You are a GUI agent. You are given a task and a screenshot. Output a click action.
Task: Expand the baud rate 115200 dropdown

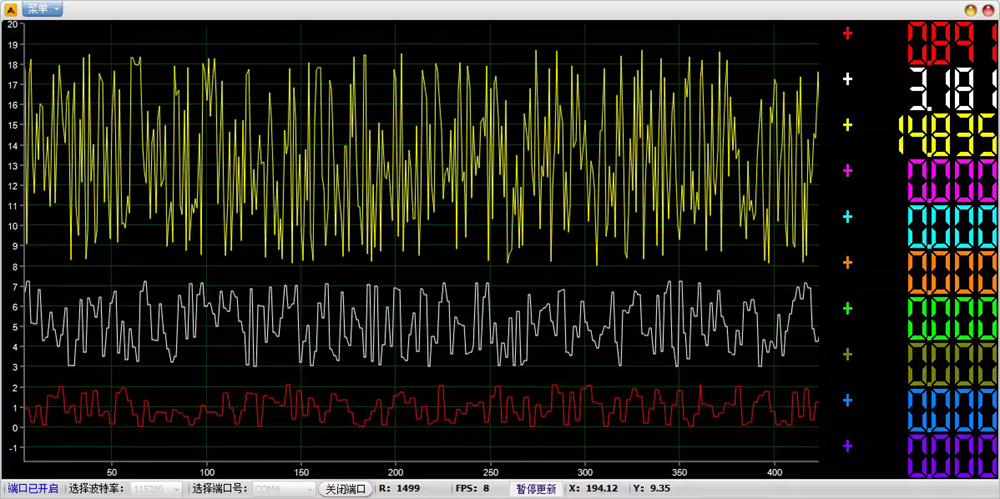coord(177,489)
